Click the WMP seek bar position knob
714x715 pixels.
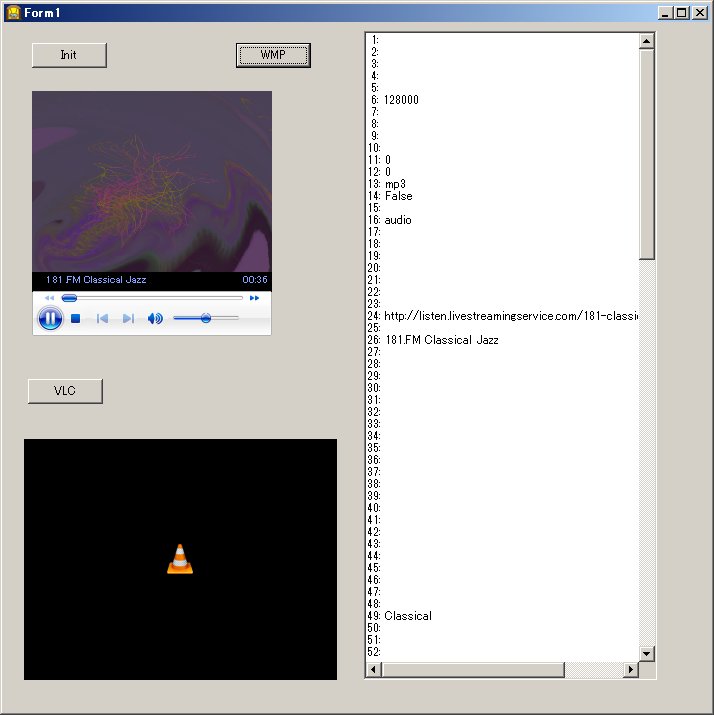(69, 298)
